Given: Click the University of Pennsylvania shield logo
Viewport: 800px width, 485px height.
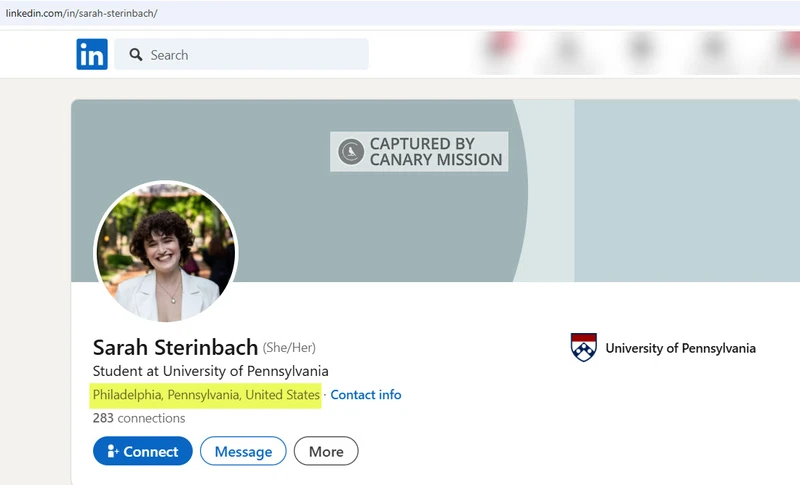Looking at the screenshot, I should [x=584, y=347].
